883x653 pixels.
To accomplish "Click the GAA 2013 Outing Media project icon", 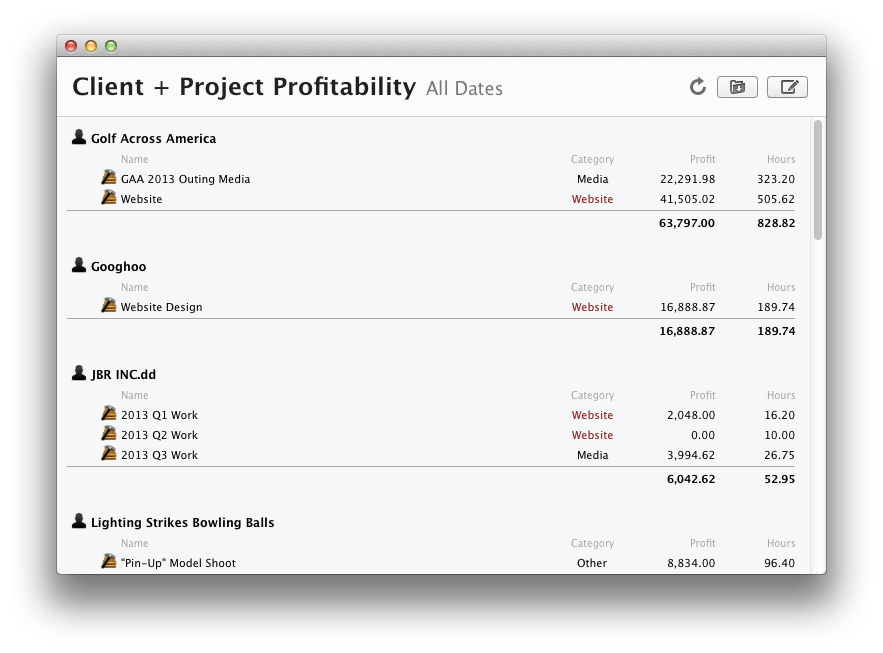I will point(109,178).
